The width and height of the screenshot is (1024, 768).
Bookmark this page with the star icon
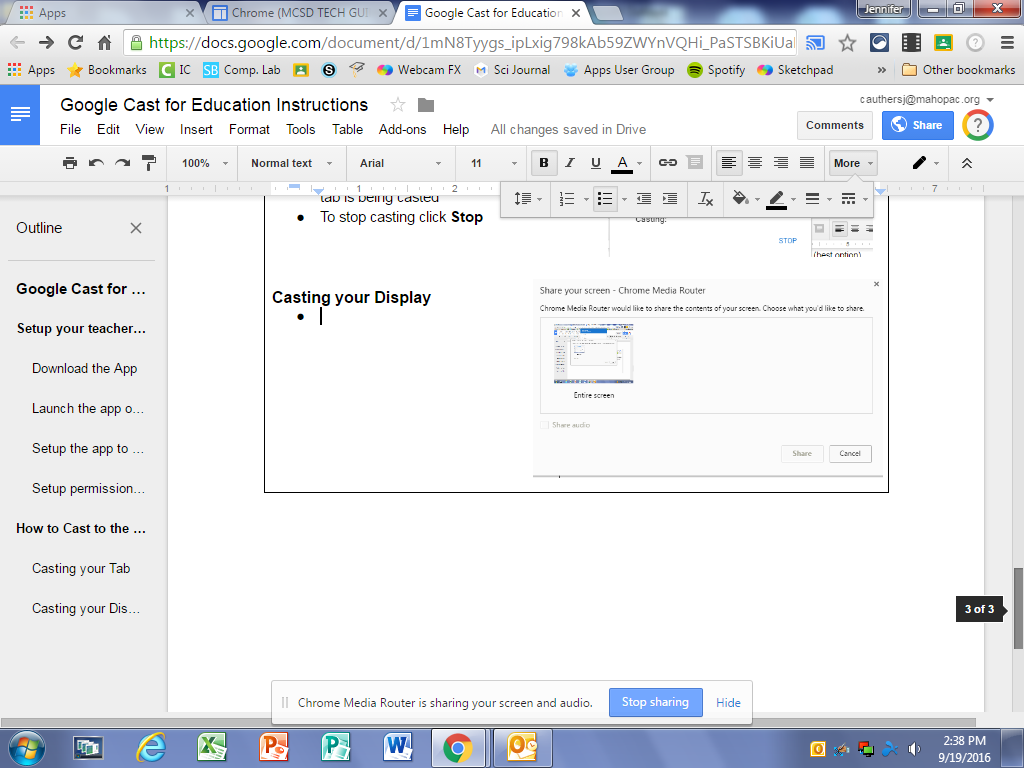[x=847, y=43]
